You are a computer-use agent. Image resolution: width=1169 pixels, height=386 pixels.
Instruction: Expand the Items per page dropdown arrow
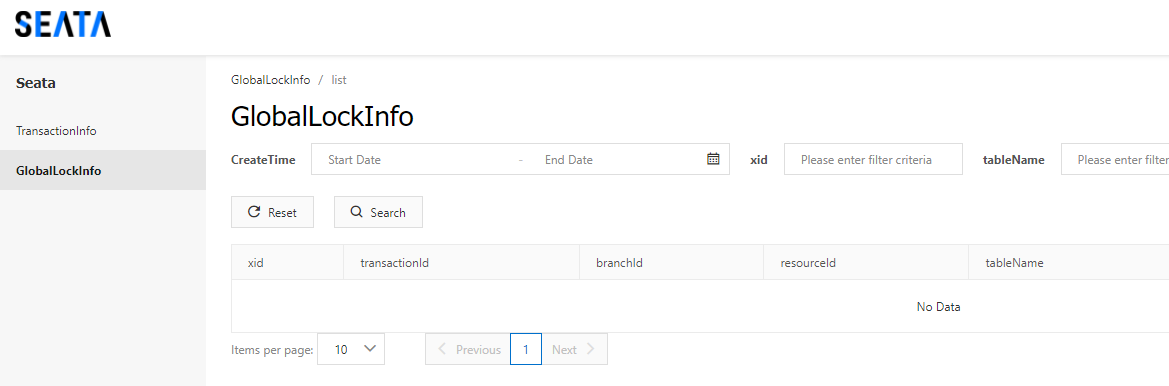pyautogui.click(x=369, y=348)
